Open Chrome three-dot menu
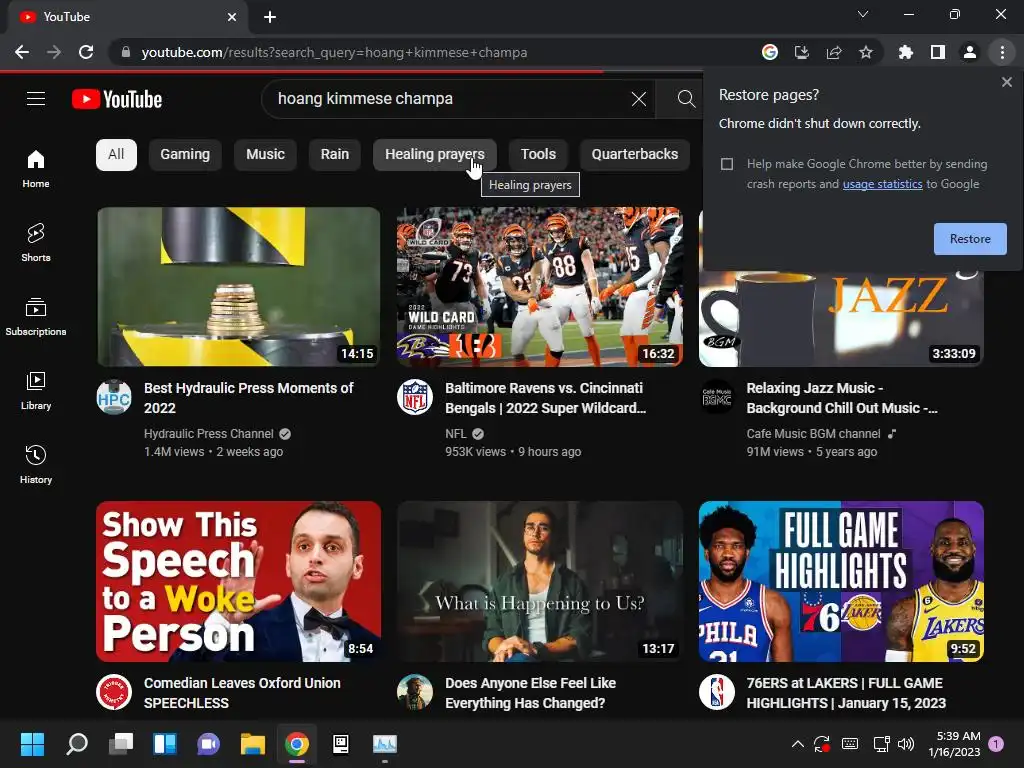This screenshot has height=768, width=1024. [1002, 52]
